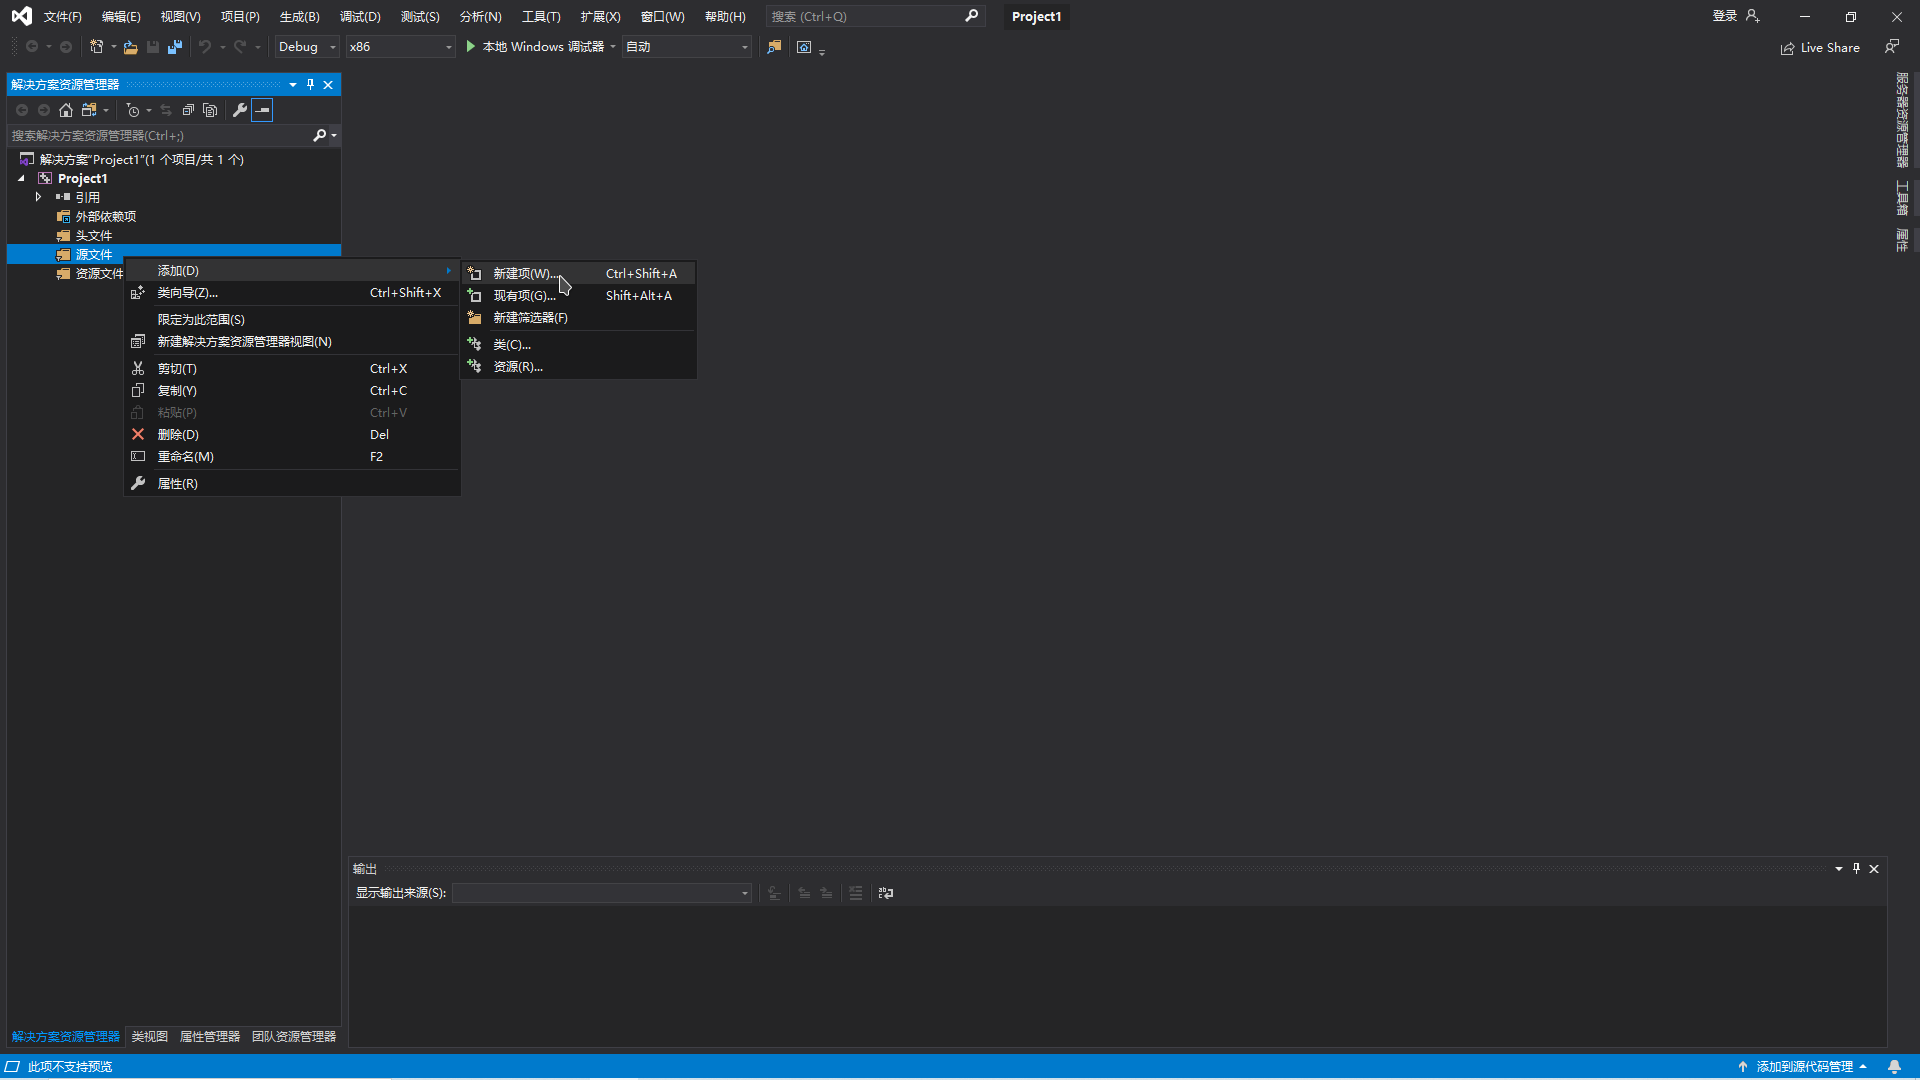Open the 生成(B) menu

click(299, 16)
